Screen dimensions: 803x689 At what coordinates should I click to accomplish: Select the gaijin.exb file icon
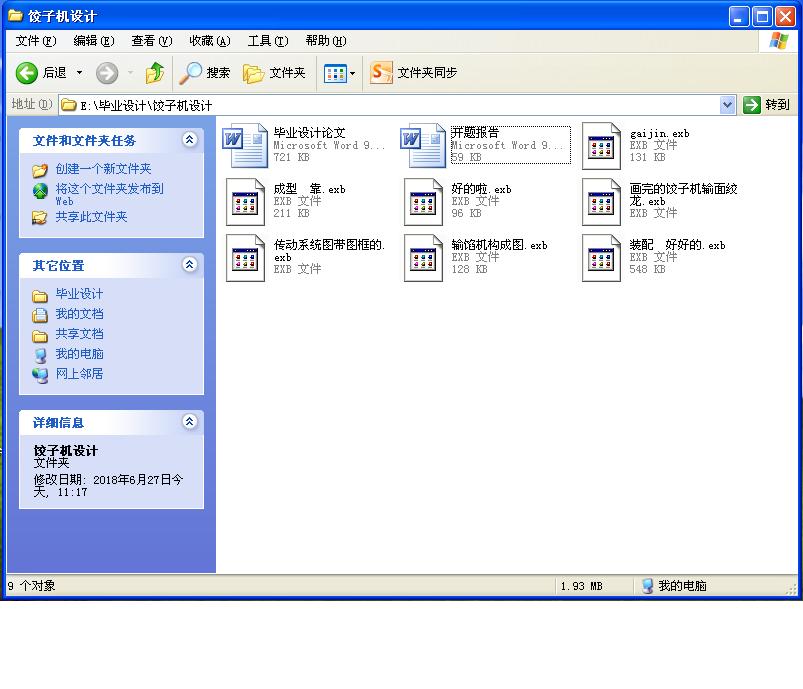pos(601,145)
